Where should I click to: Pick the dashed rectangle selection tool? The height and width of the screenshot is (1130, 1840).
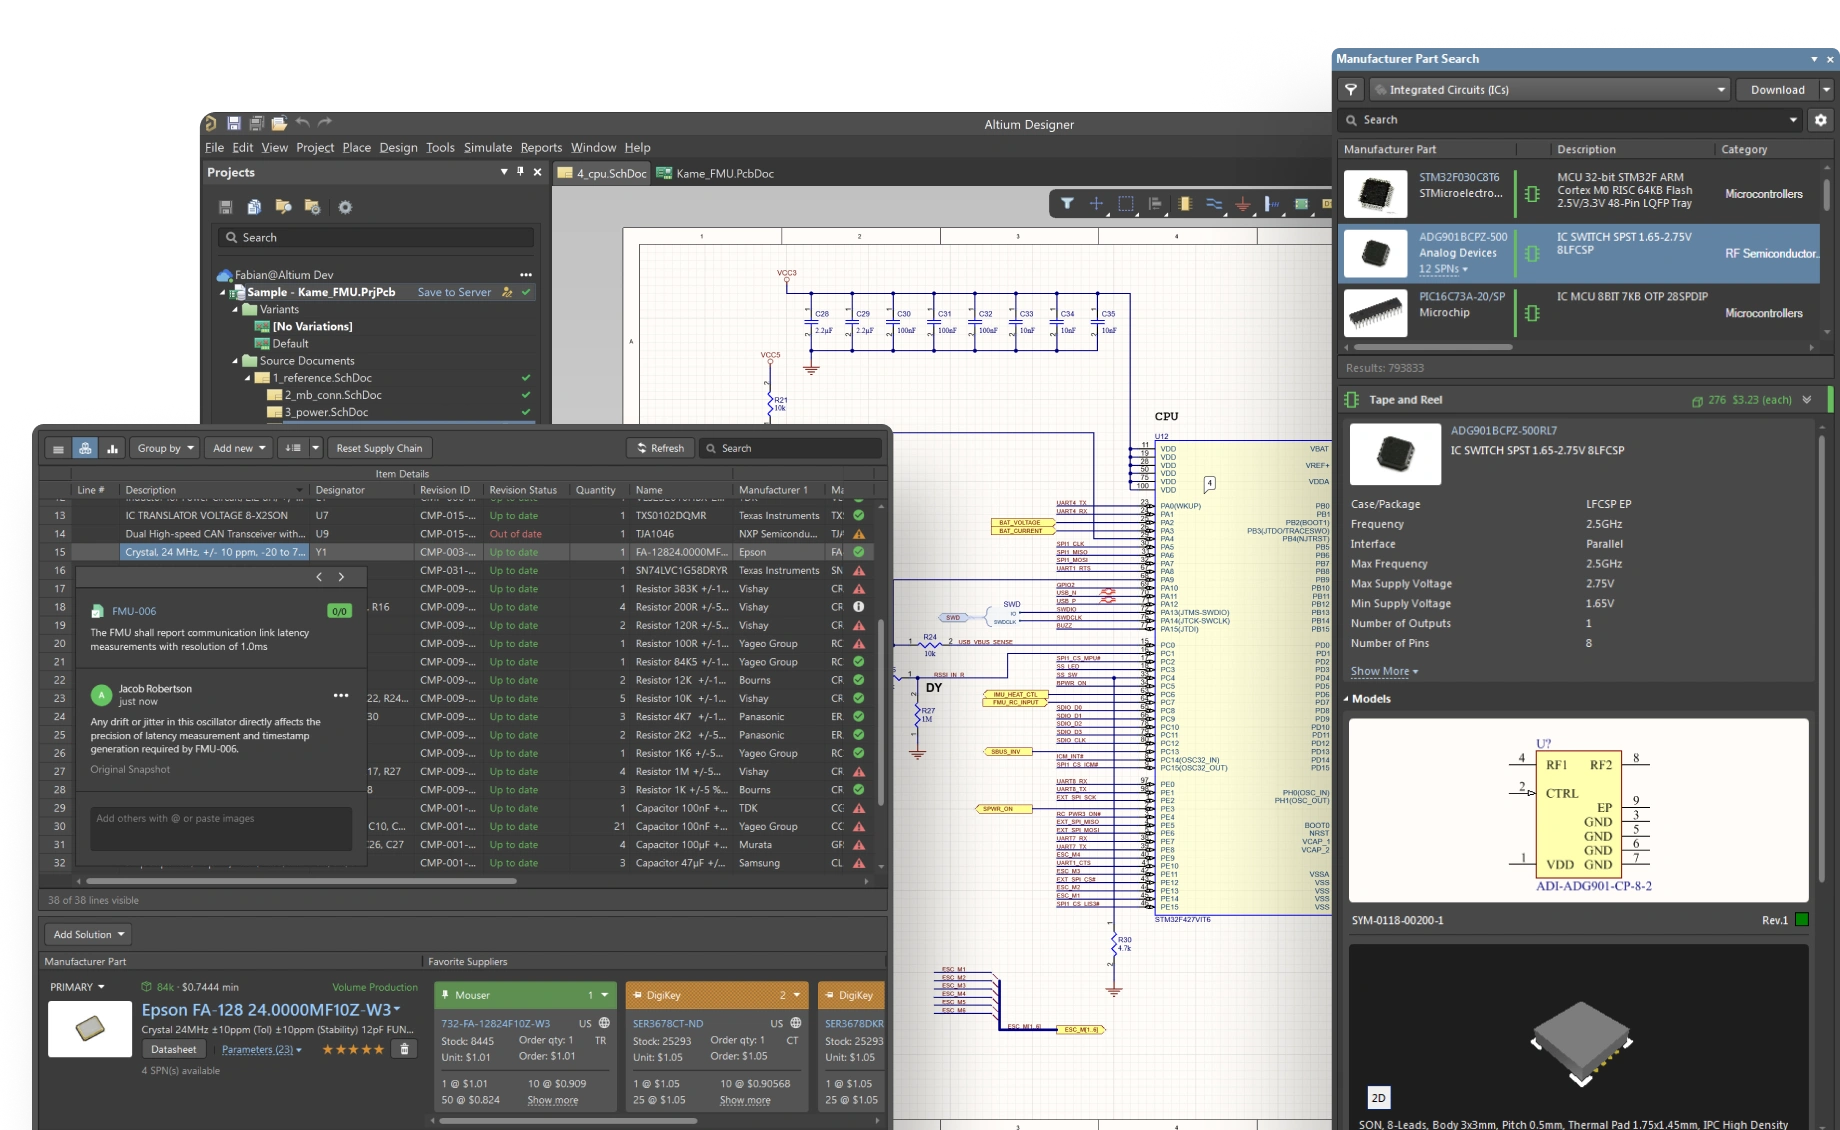1126,204
